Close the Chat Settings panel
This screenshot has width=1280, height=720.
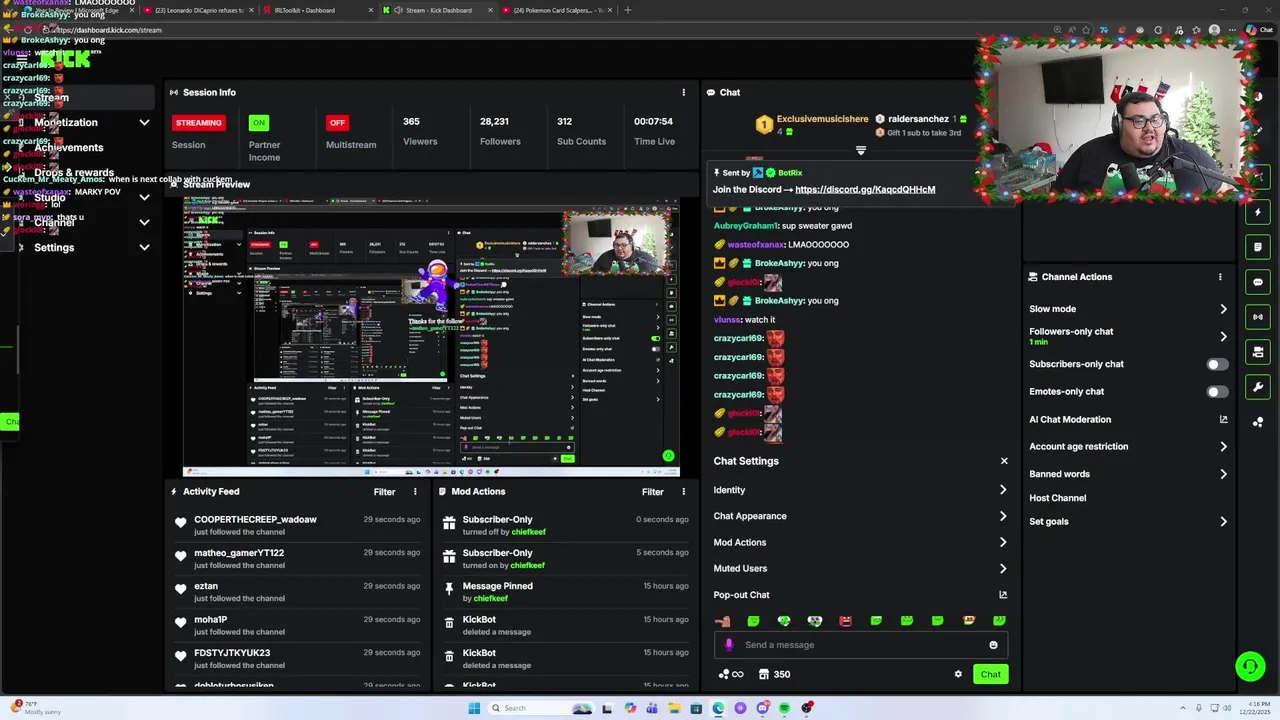1004,461
